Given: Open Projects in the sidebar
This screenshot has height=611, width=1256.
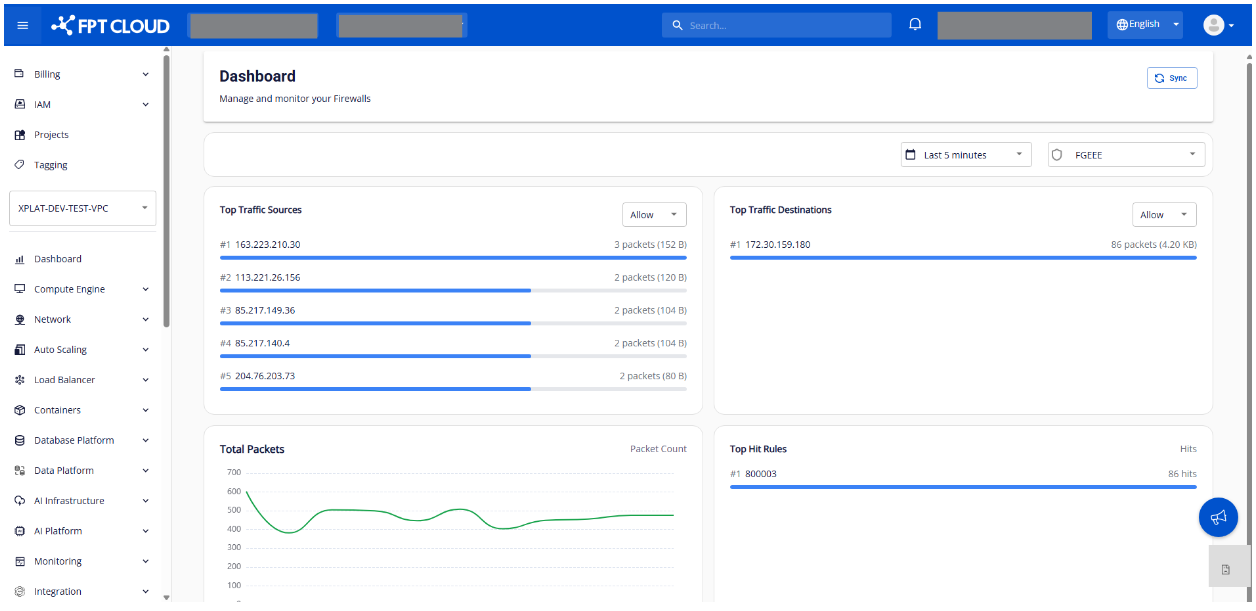Looking at the screenshot, I should (51, 135).
